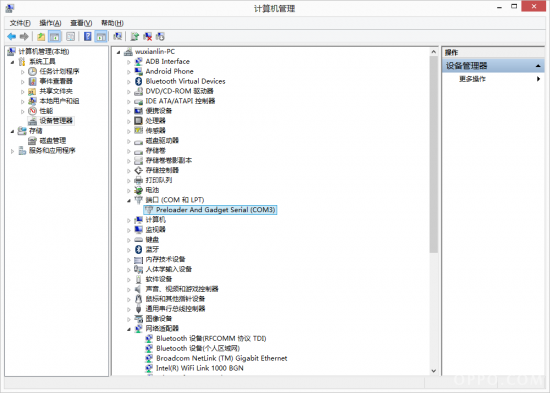Expand the 监视器 node

click(129, 230)
